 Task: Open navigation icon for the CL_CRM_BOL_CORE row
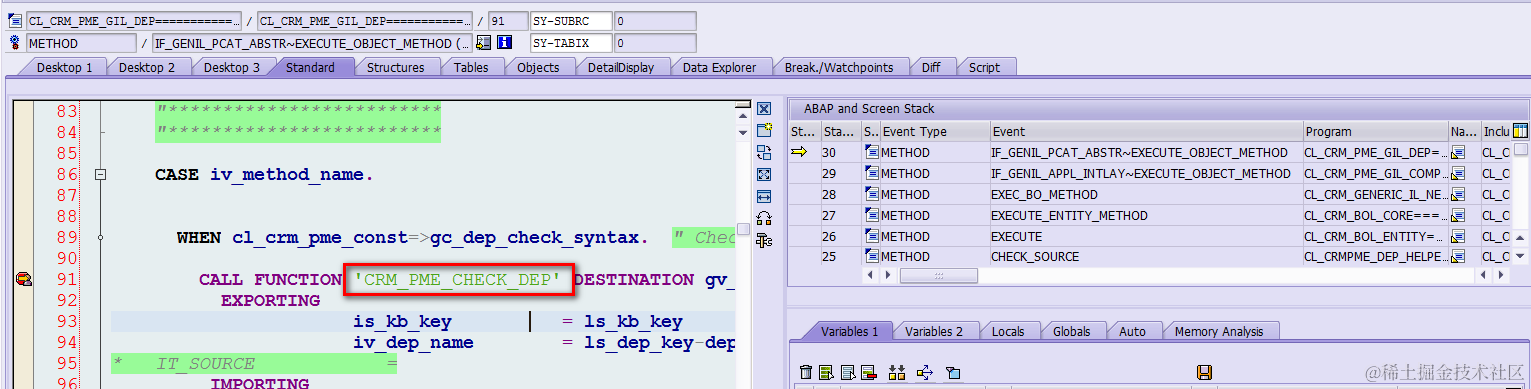[1457, 215]
